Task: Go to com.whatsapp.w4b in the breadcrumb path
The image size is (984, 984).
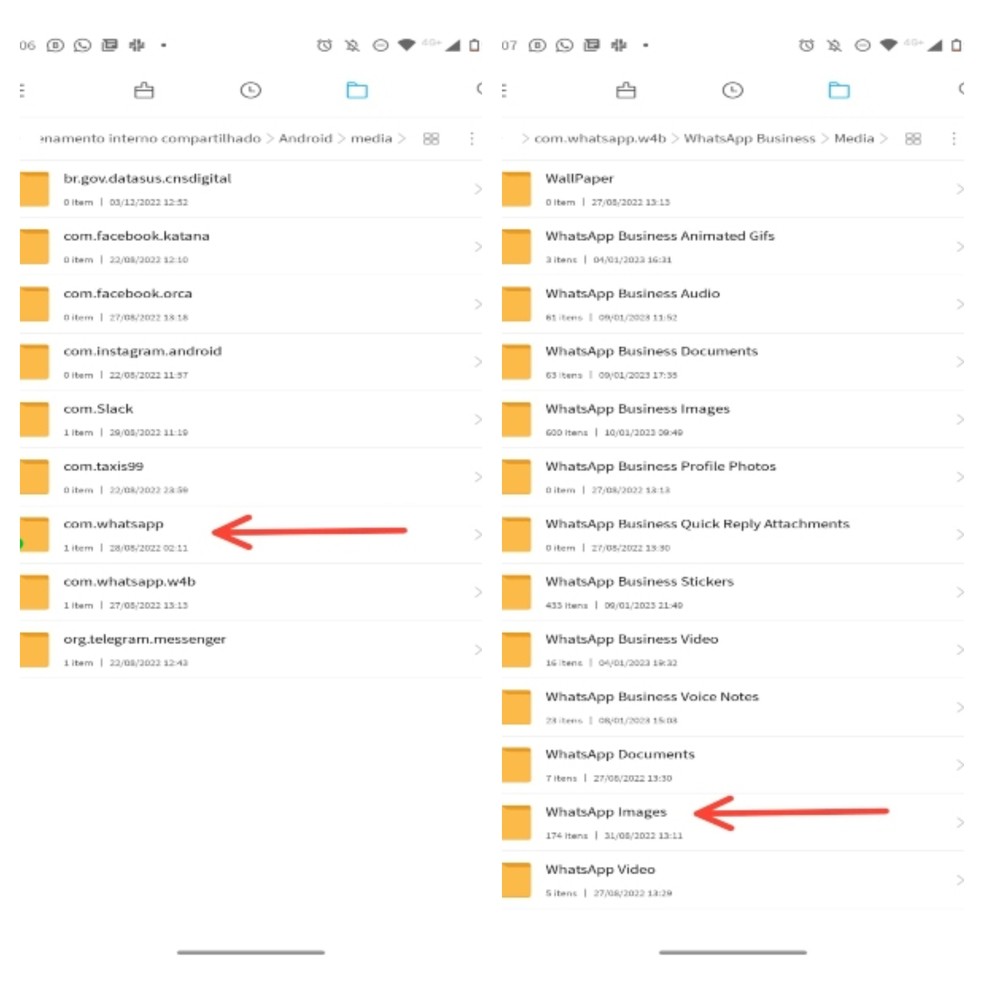Action: (600, 138)
